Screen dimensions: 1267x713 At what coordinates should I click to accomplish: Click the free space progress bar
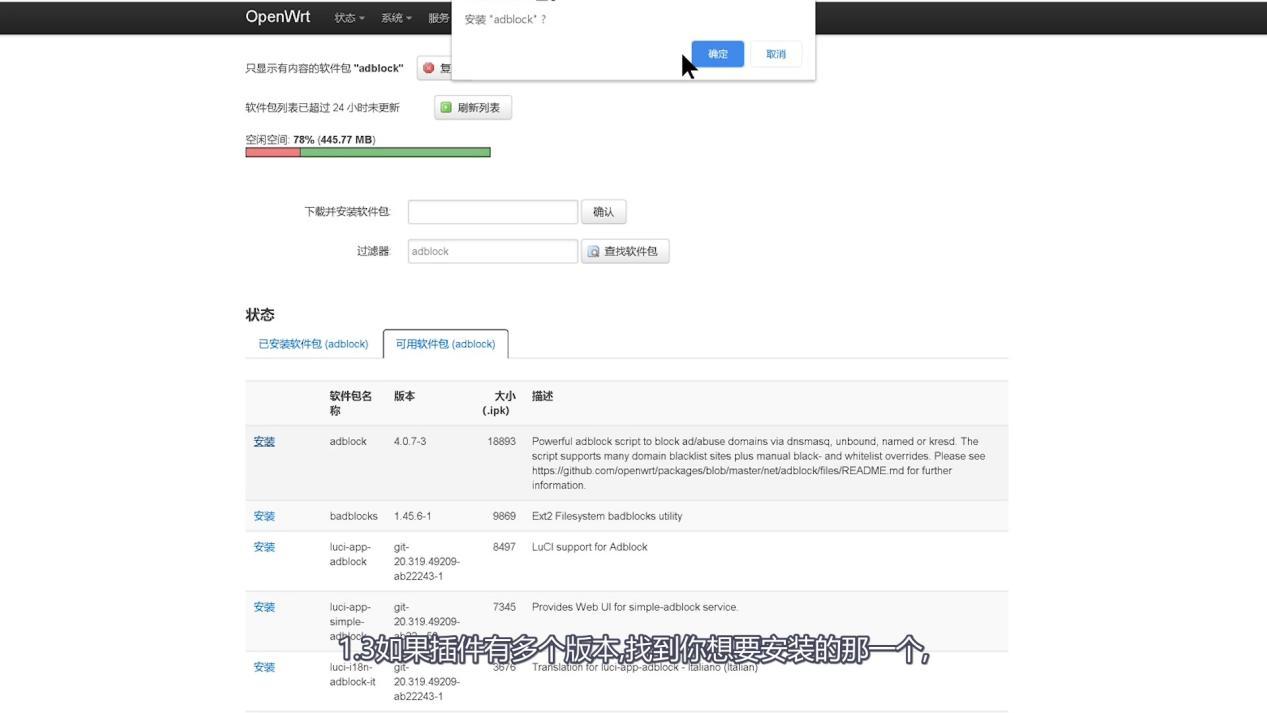[x=367, y=151]
